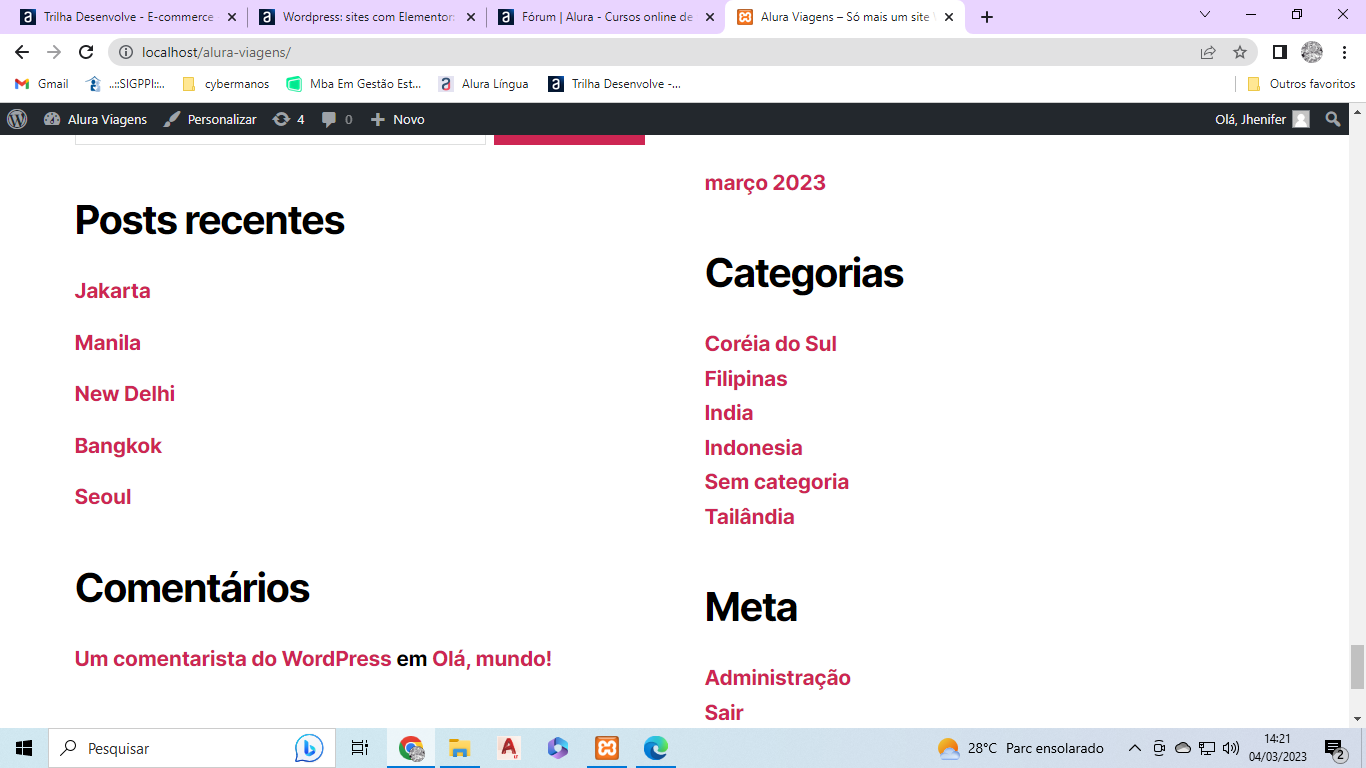Open the Outros favoritos folder
The width and height of the screenshot is (1366, 768).
(1301, 84)
